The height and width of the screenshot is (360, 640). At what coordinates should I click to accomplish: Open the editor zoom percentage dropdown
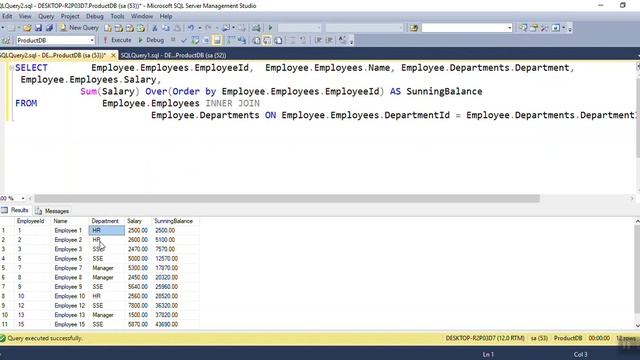[23, 198]
